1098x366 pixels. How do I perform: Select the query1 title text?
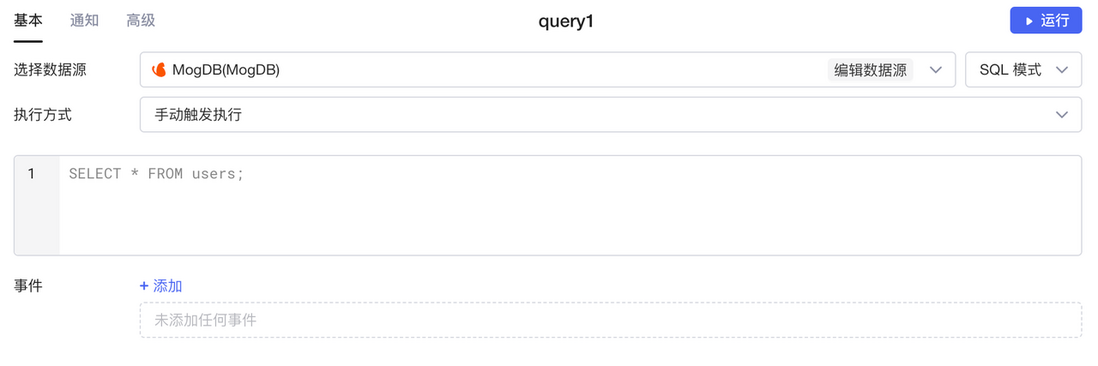tap(566, 22)
